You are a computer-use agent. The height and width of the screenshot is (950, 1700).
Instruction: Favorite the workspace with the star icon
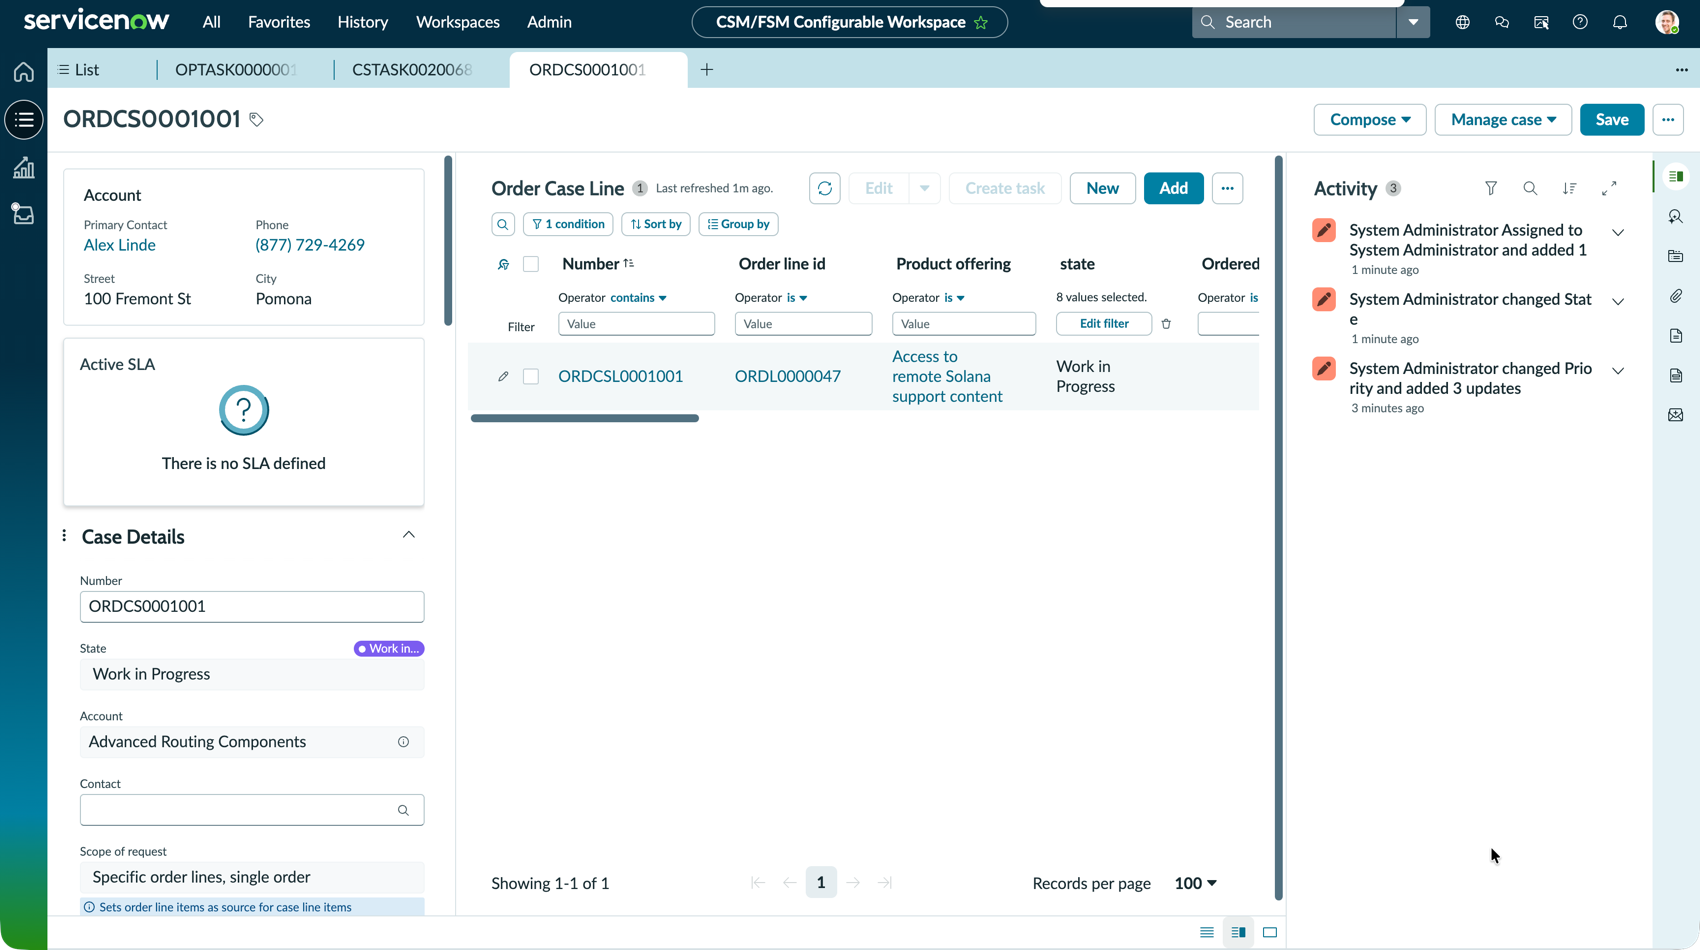(981, 22)
